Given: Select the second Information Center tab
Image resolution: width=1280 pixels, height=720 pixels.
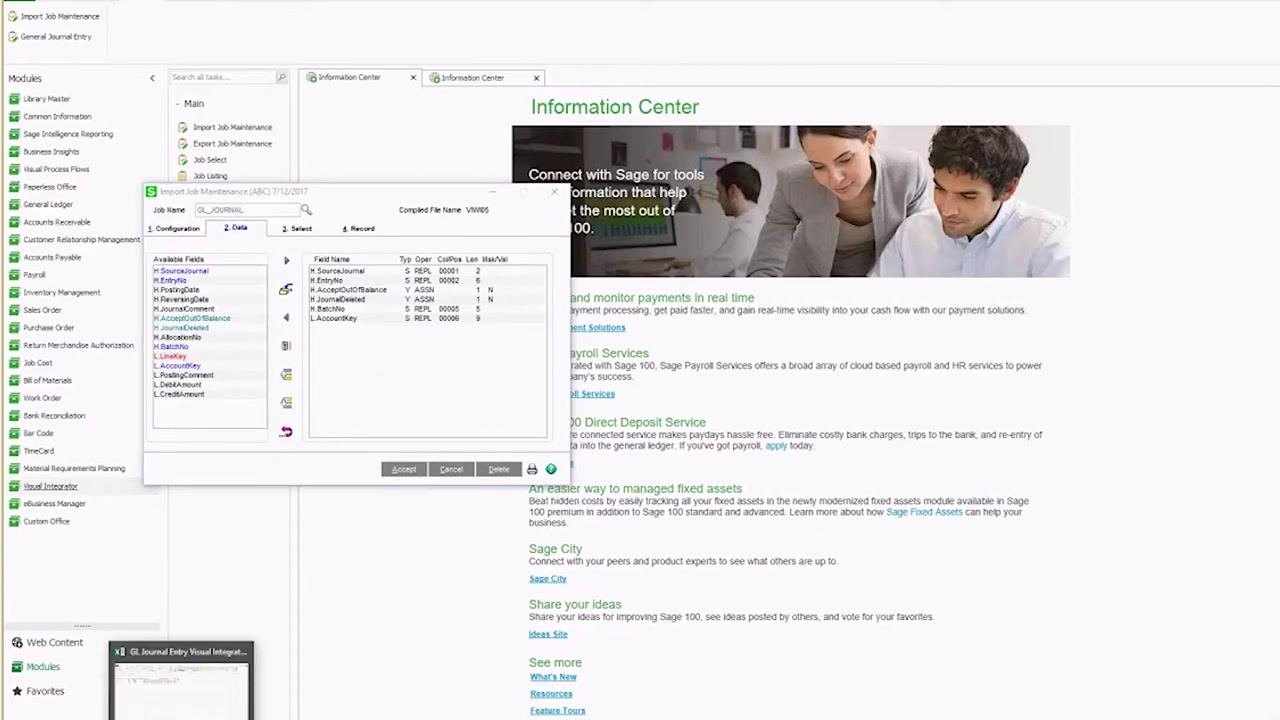Looking at the screenshot, I should click(472, 77).
